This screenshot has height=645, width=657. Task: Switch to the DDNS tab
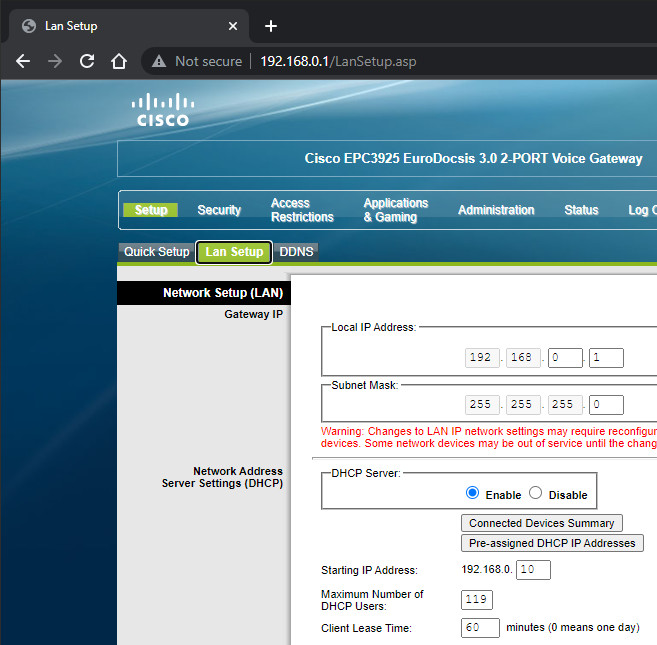click(x=296, y=252)
